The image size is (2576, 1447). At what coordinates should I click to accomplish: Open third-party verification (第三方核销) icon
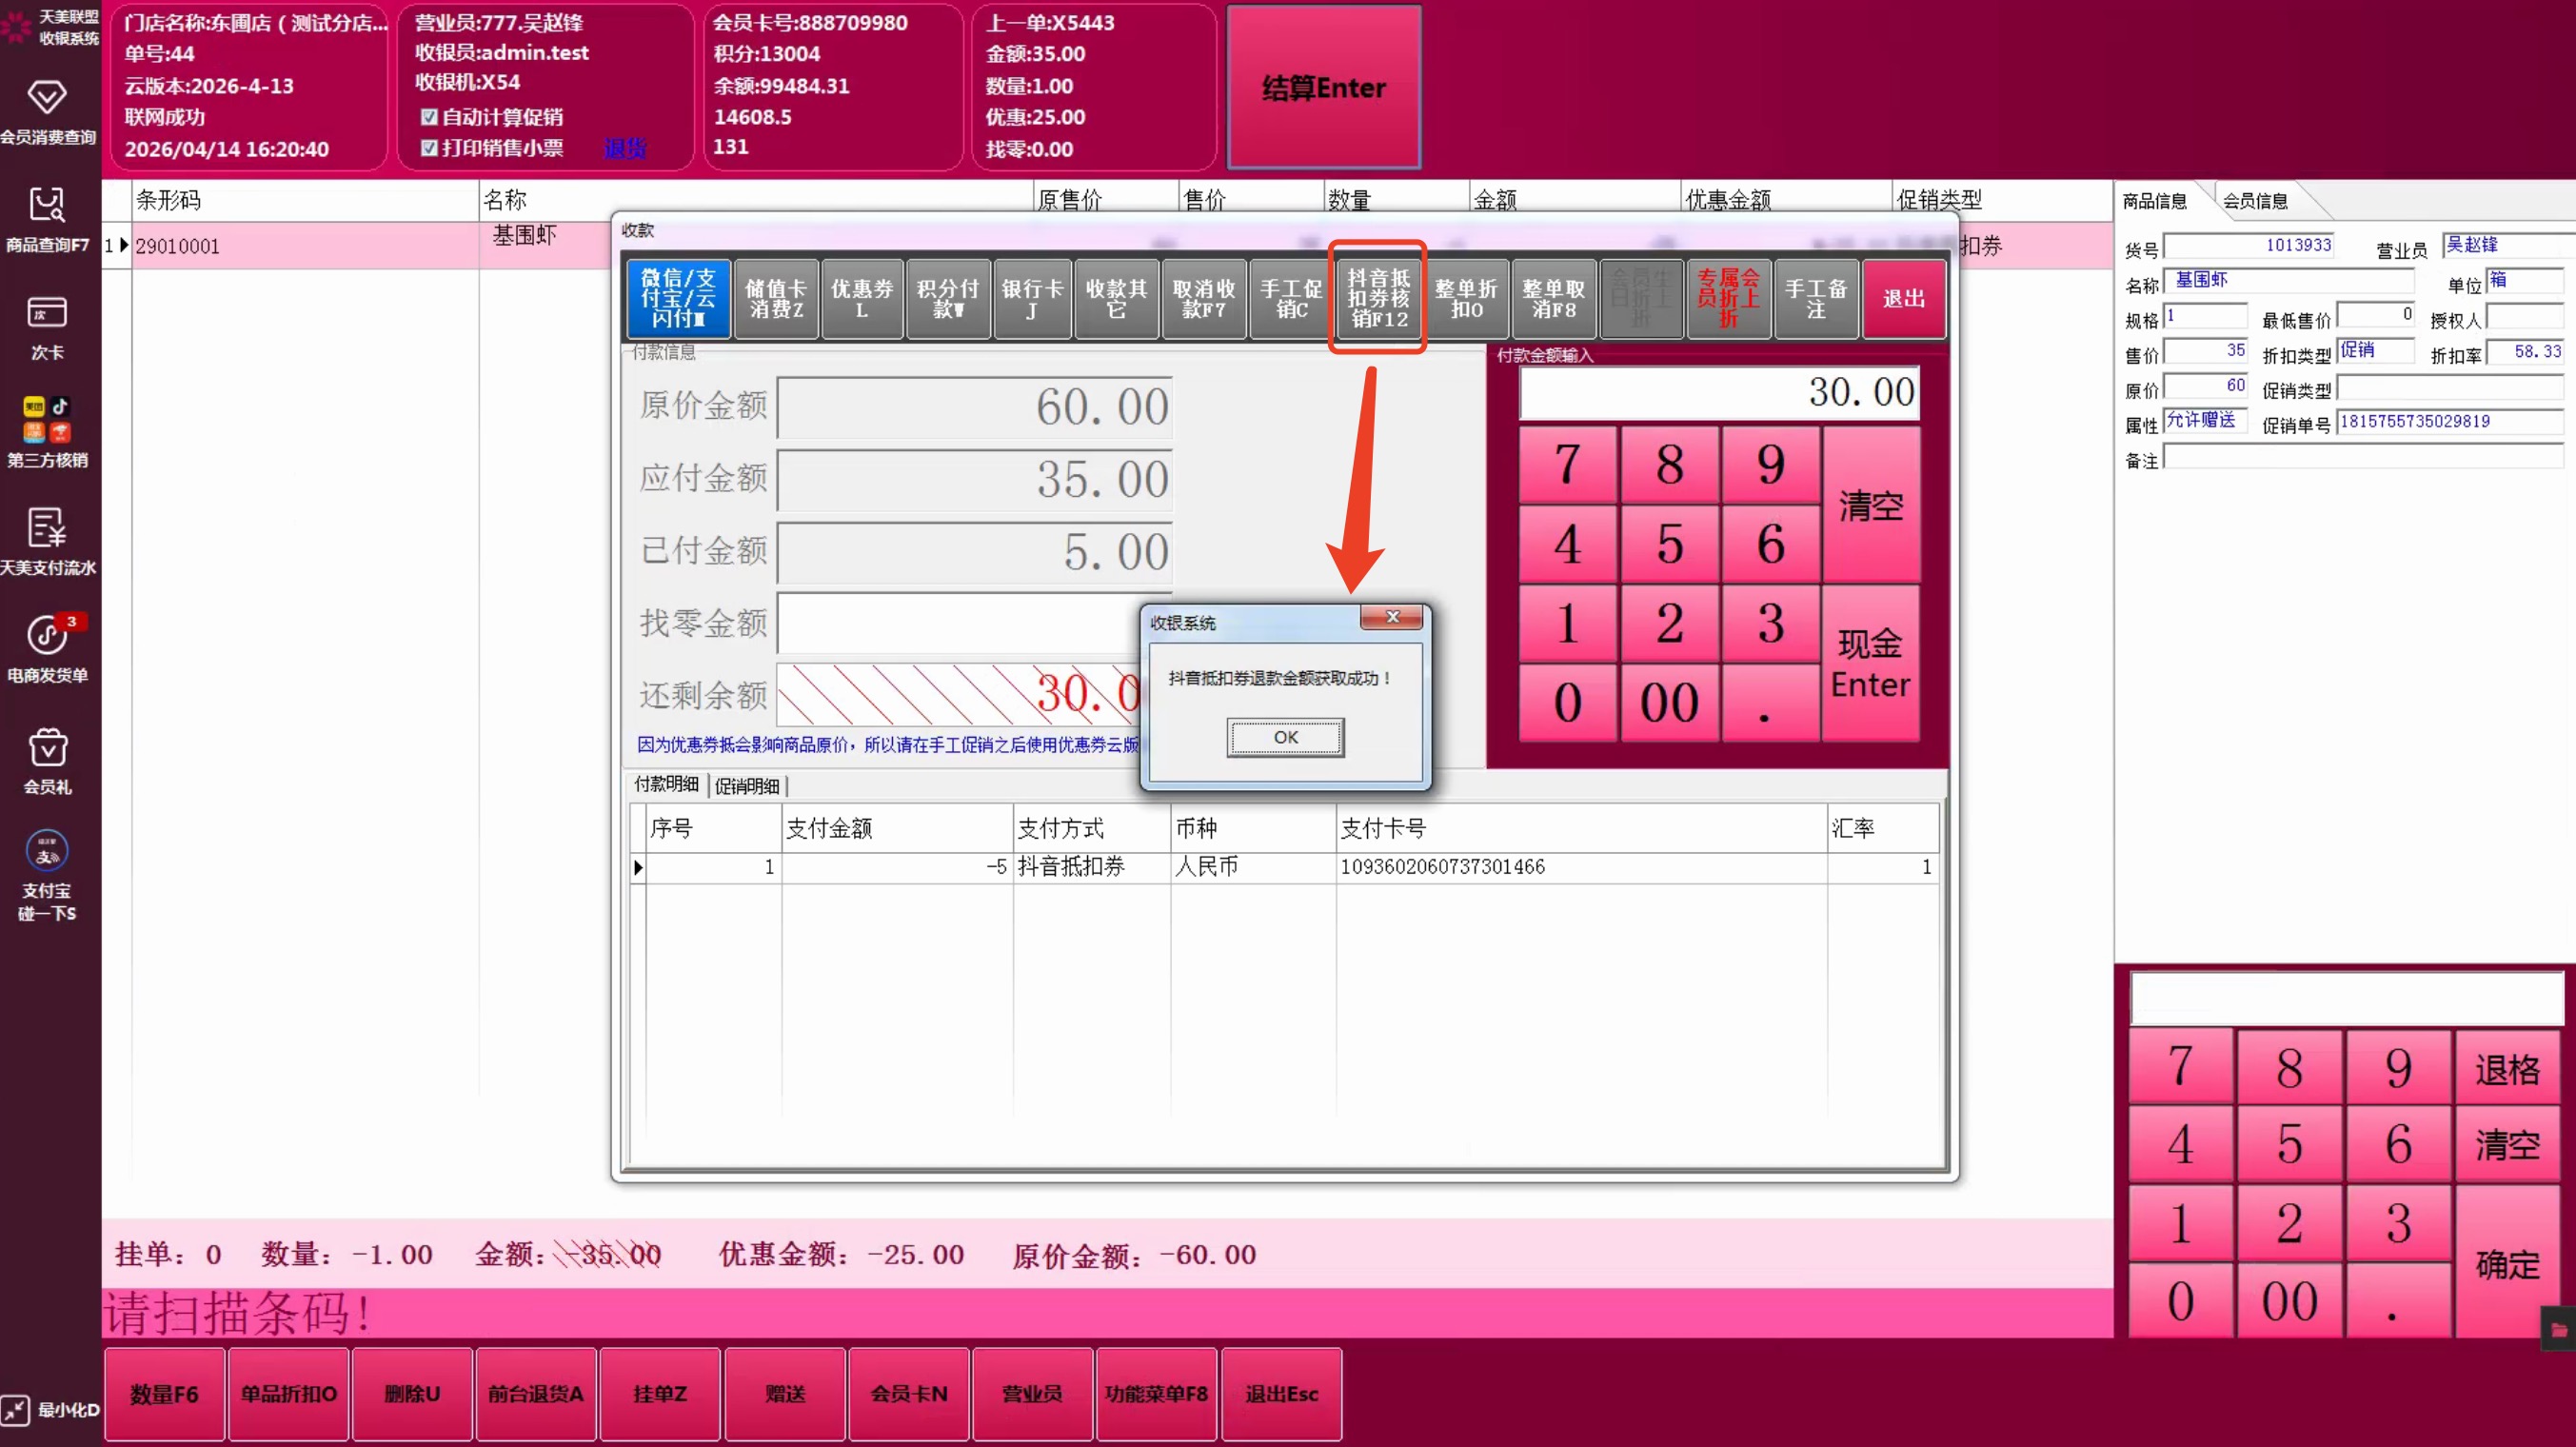(x=47, y=419)
